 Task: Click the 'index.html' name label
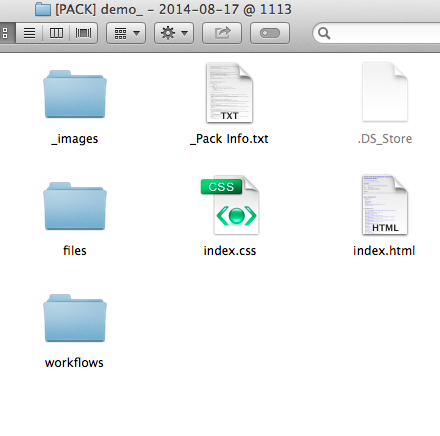coord(384,251)
